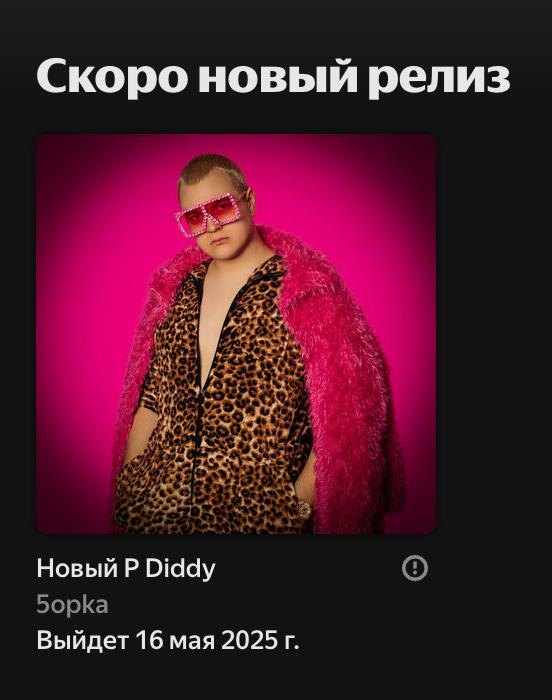Image resolution: width=552 pixels, height=700 pixels.
Task: Click the word релиз in the heading
Action: point(439,77)
